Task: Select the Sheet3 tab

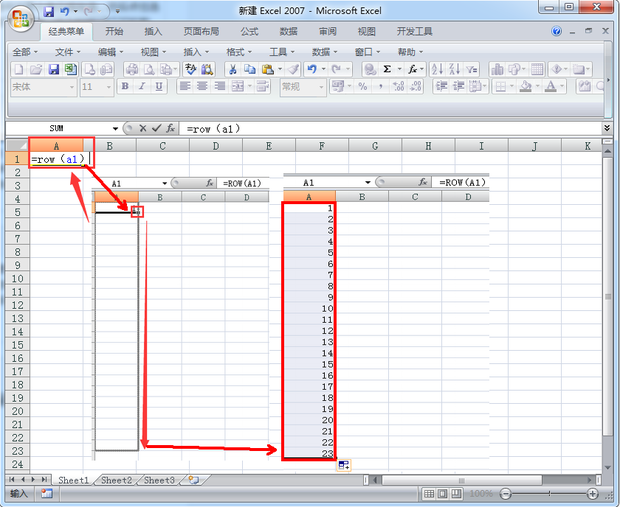Action: 159,480
